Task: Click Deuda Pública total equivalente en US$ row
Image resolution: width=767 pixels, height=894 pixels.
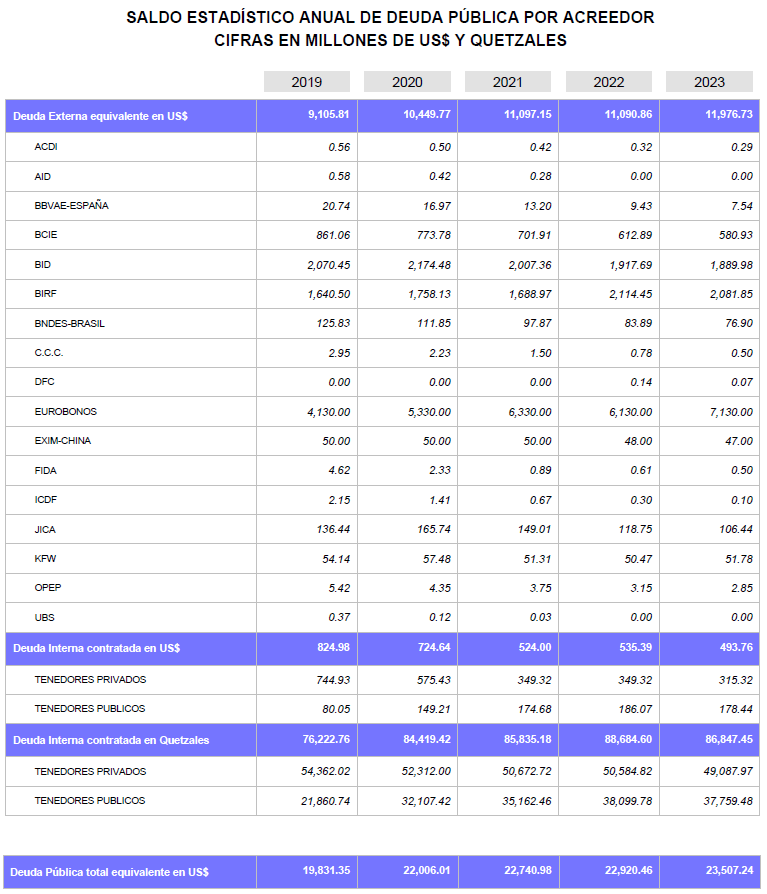Action: tap(110, 872)
